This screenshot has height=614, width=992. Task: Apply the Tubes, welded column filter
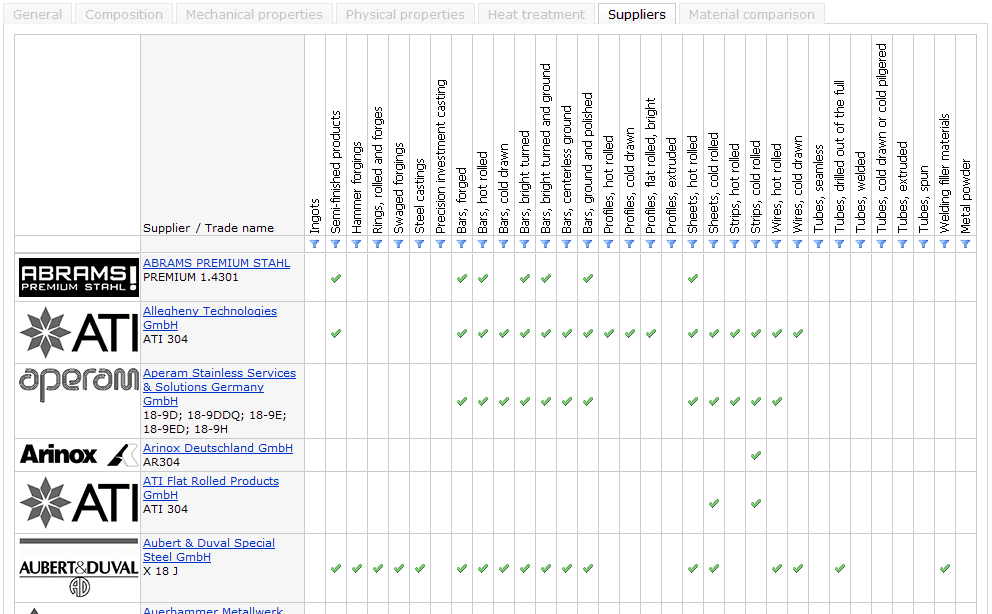[x=860, y=244]
